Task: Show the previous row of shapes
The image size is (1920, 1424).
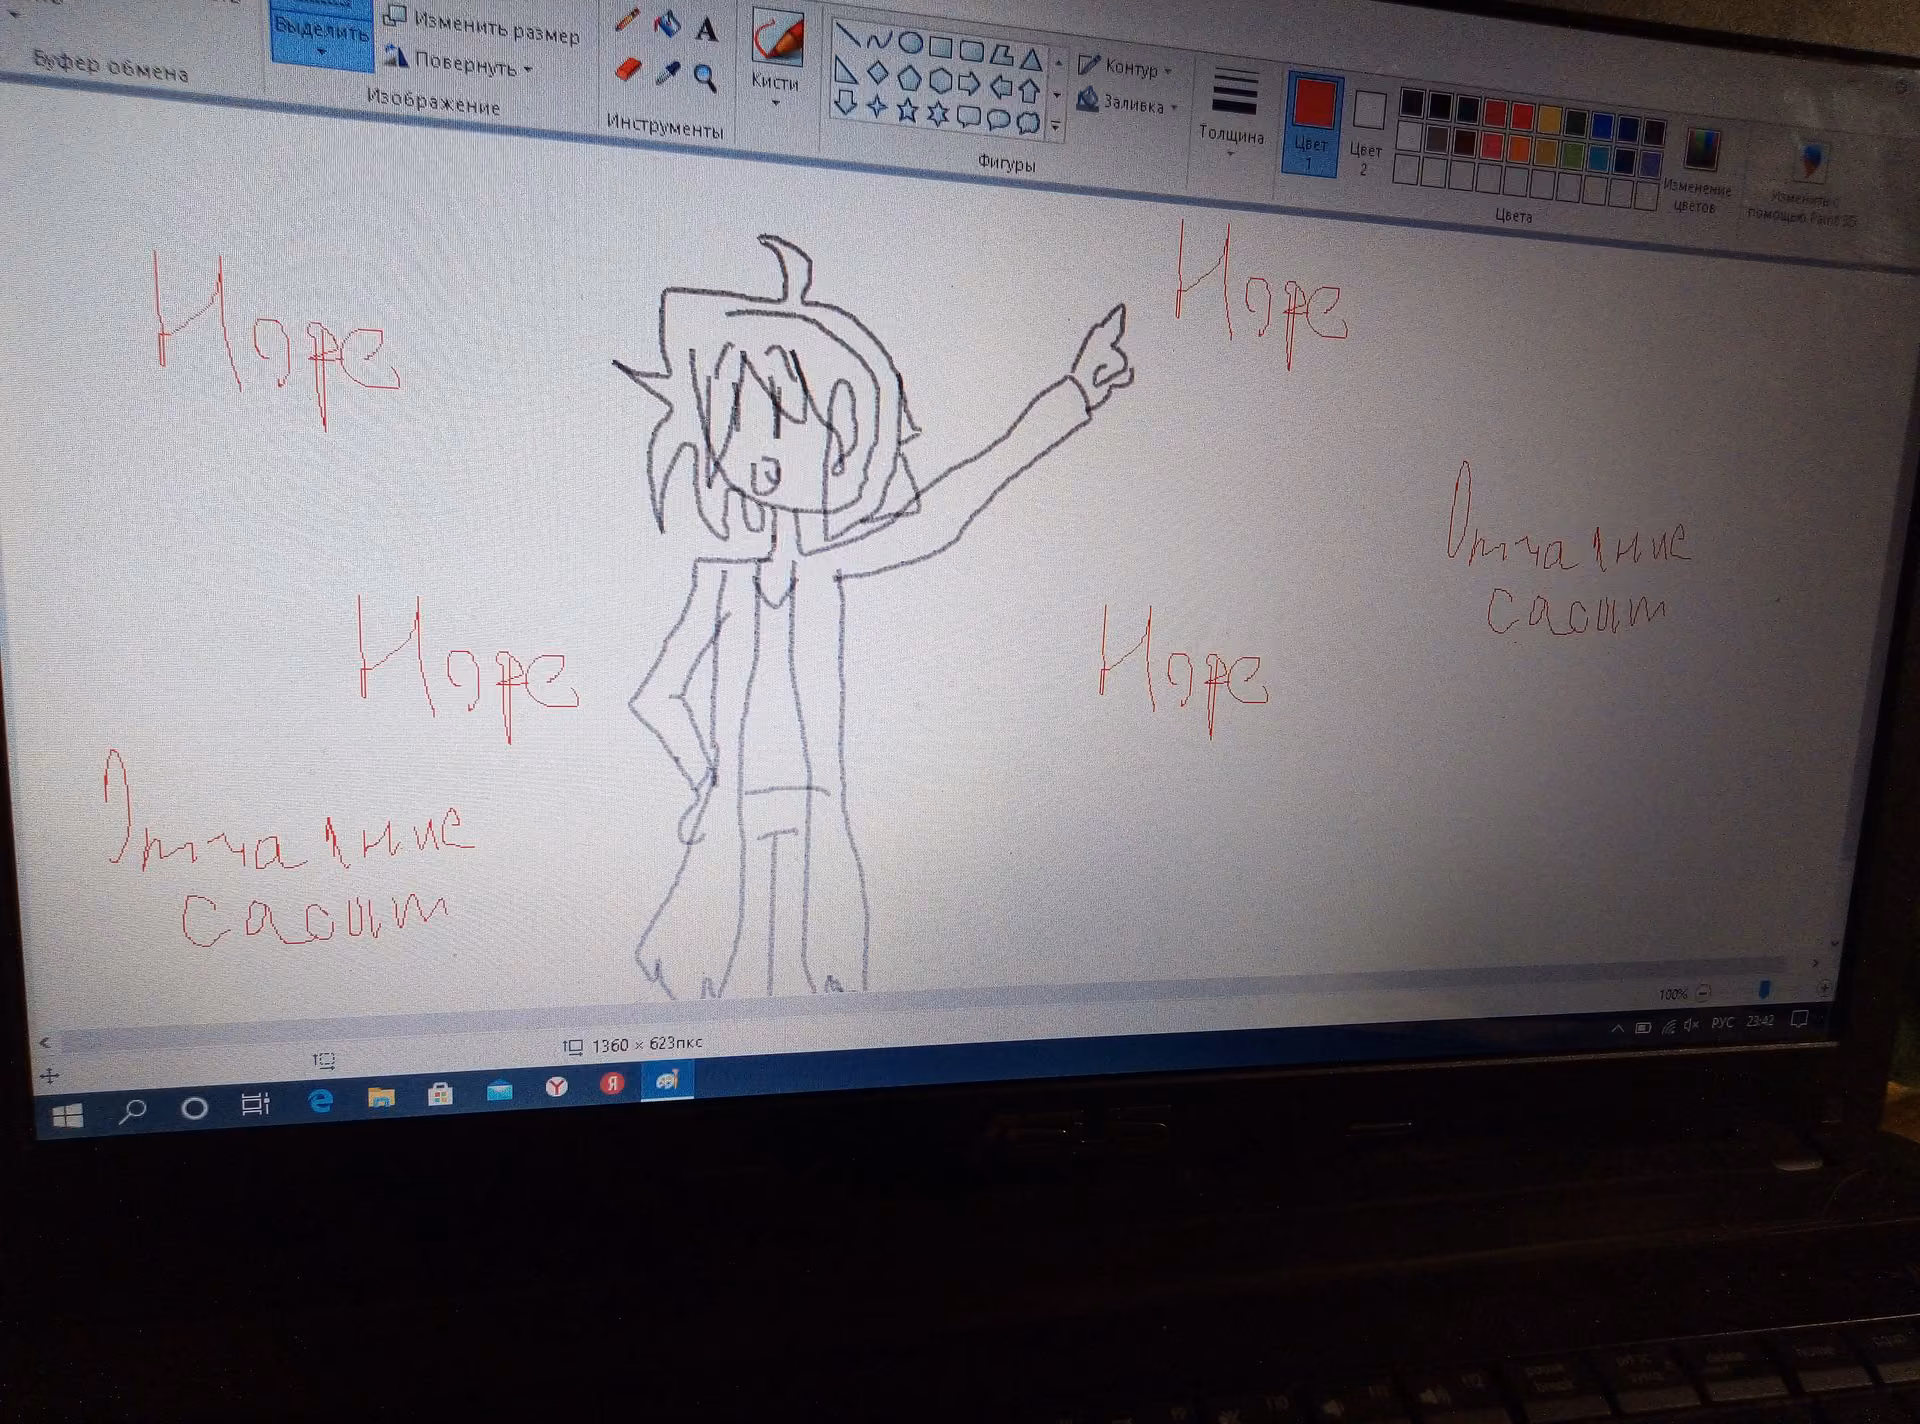Action: tap(1059, 64)
